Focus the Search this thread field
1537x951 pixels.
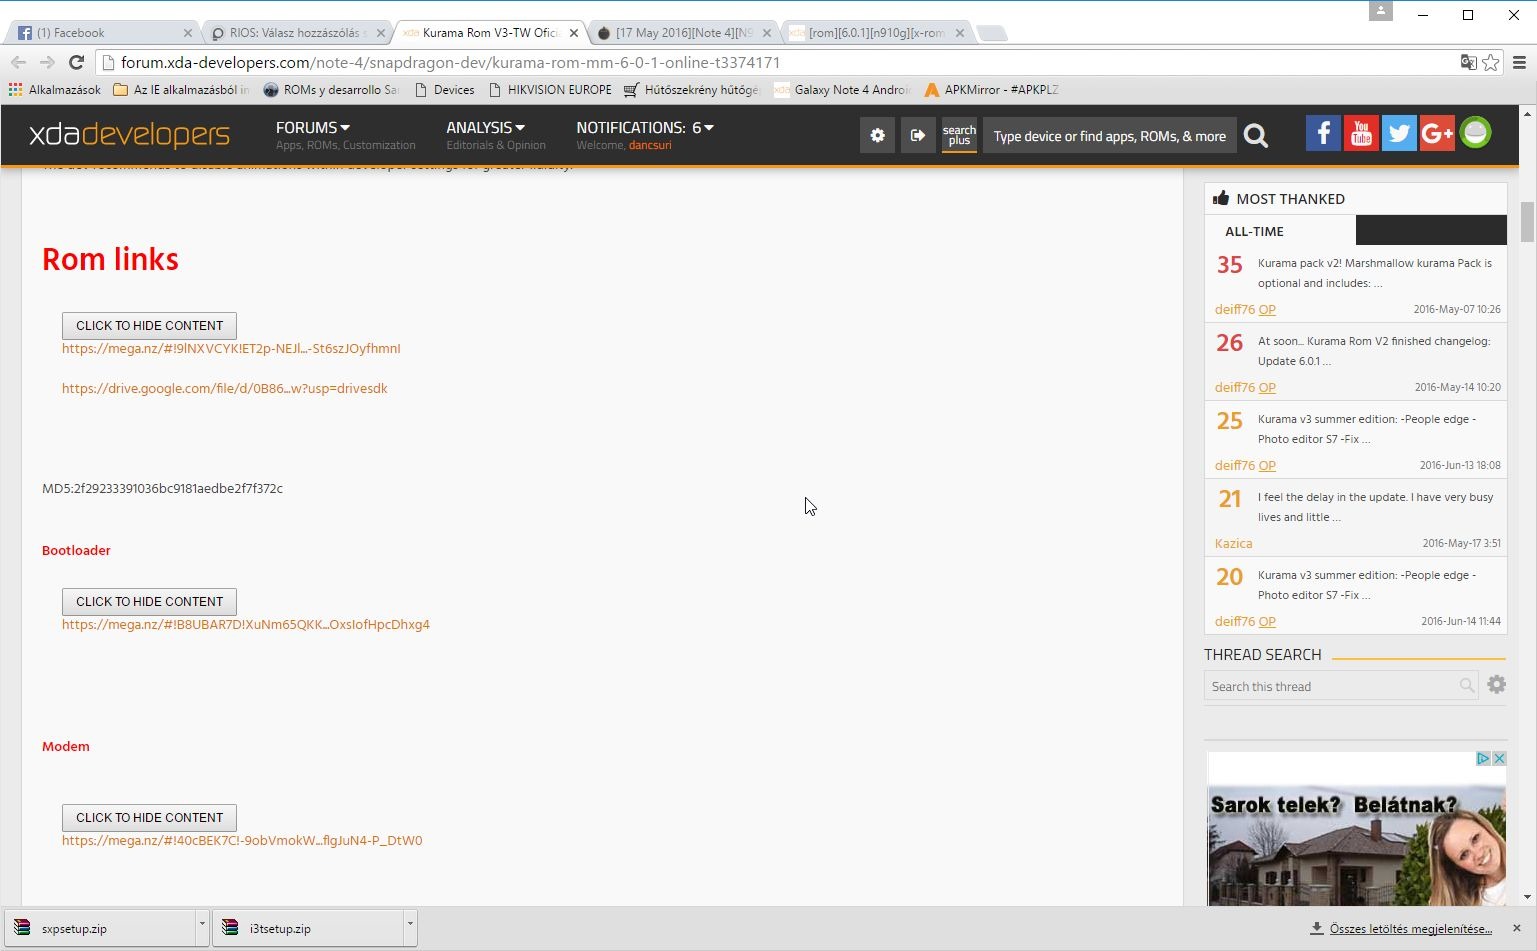click(1331, 686)
